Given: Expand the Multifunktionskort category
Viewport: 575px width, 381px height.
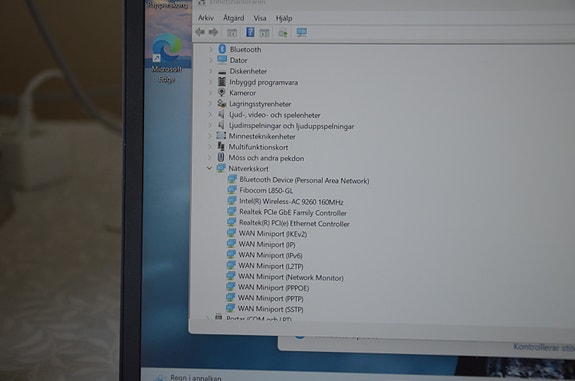Looking at the screenshot, I should (x=210, y=147).
